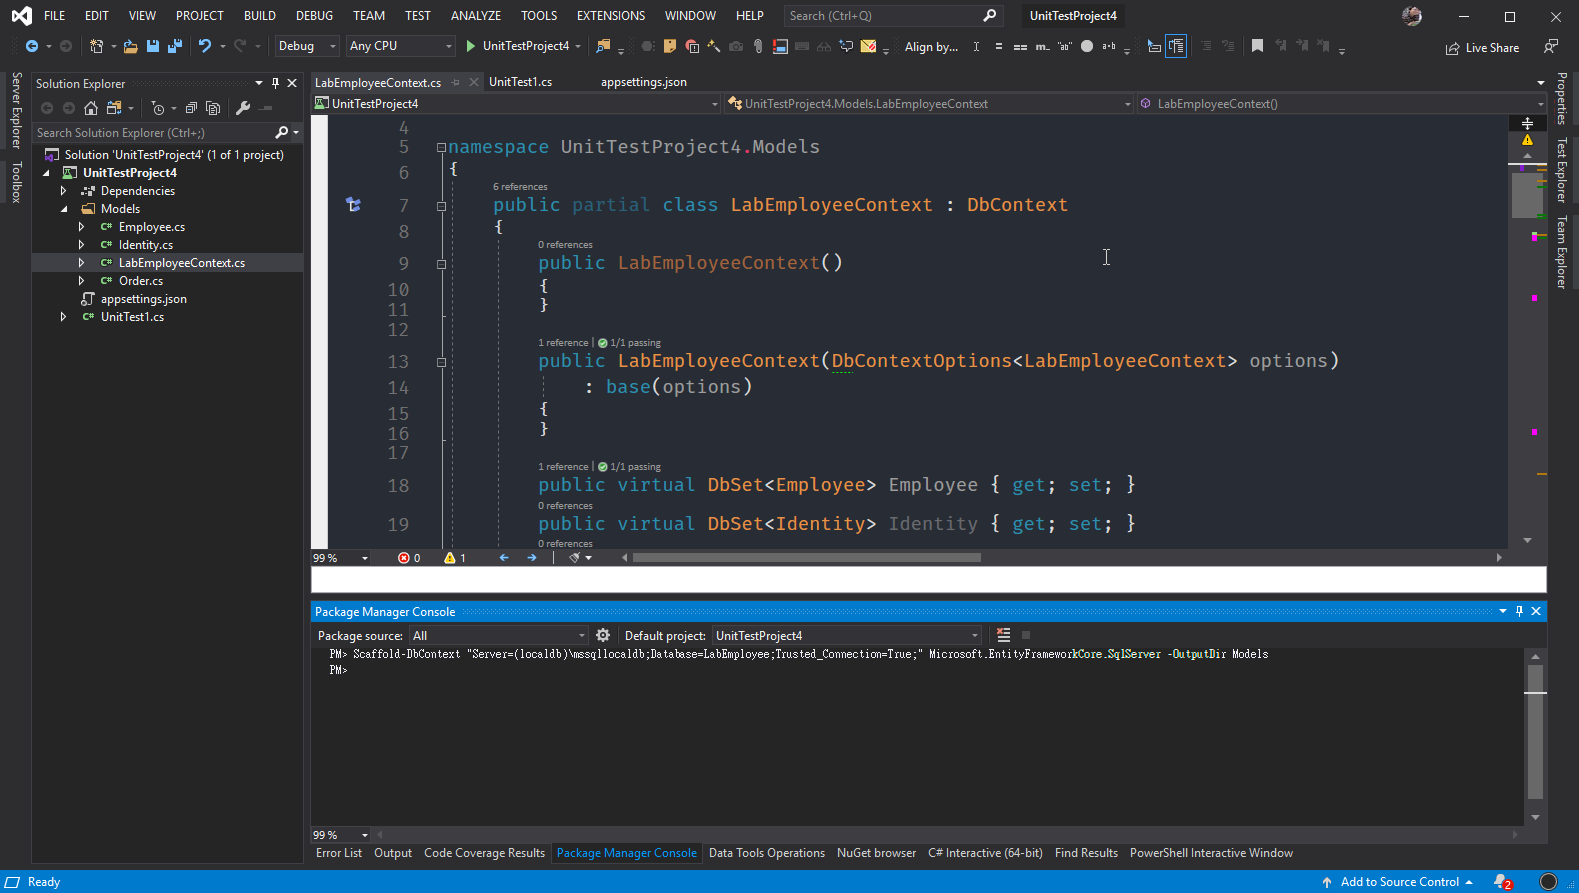1579x893 pixels.
Task: Click the Live Share button
Action: pyautogui.click(x=1482, y=48)
